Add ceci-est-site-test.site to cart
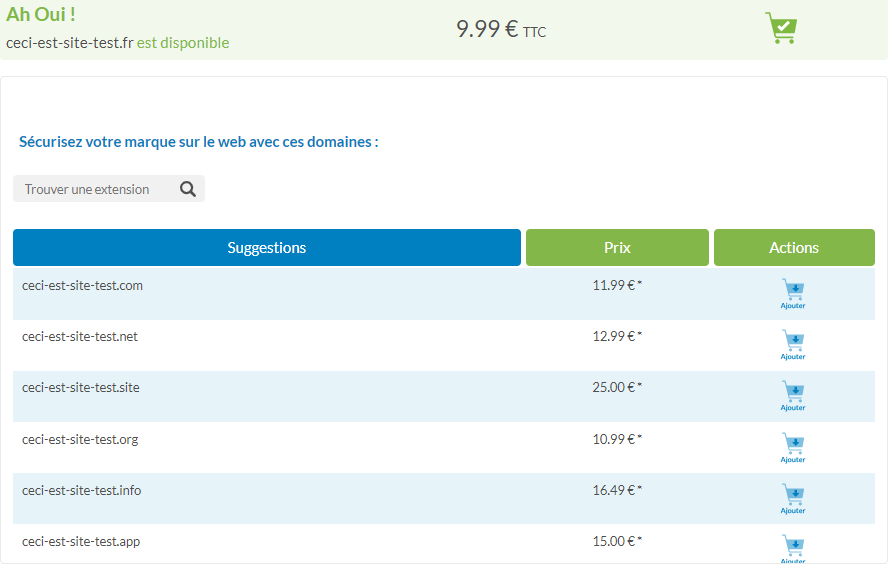This screenshot has height=566, width=889. (793, 396)
